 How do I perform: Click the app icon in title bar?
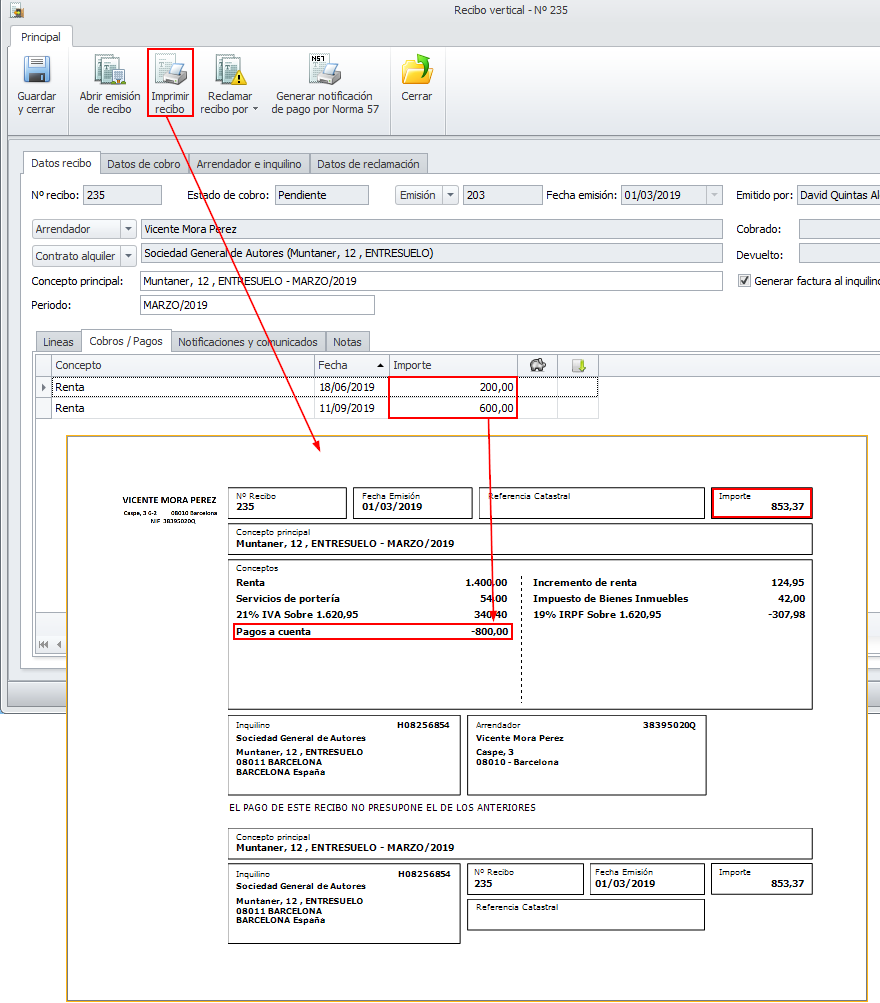click(16, 10)
